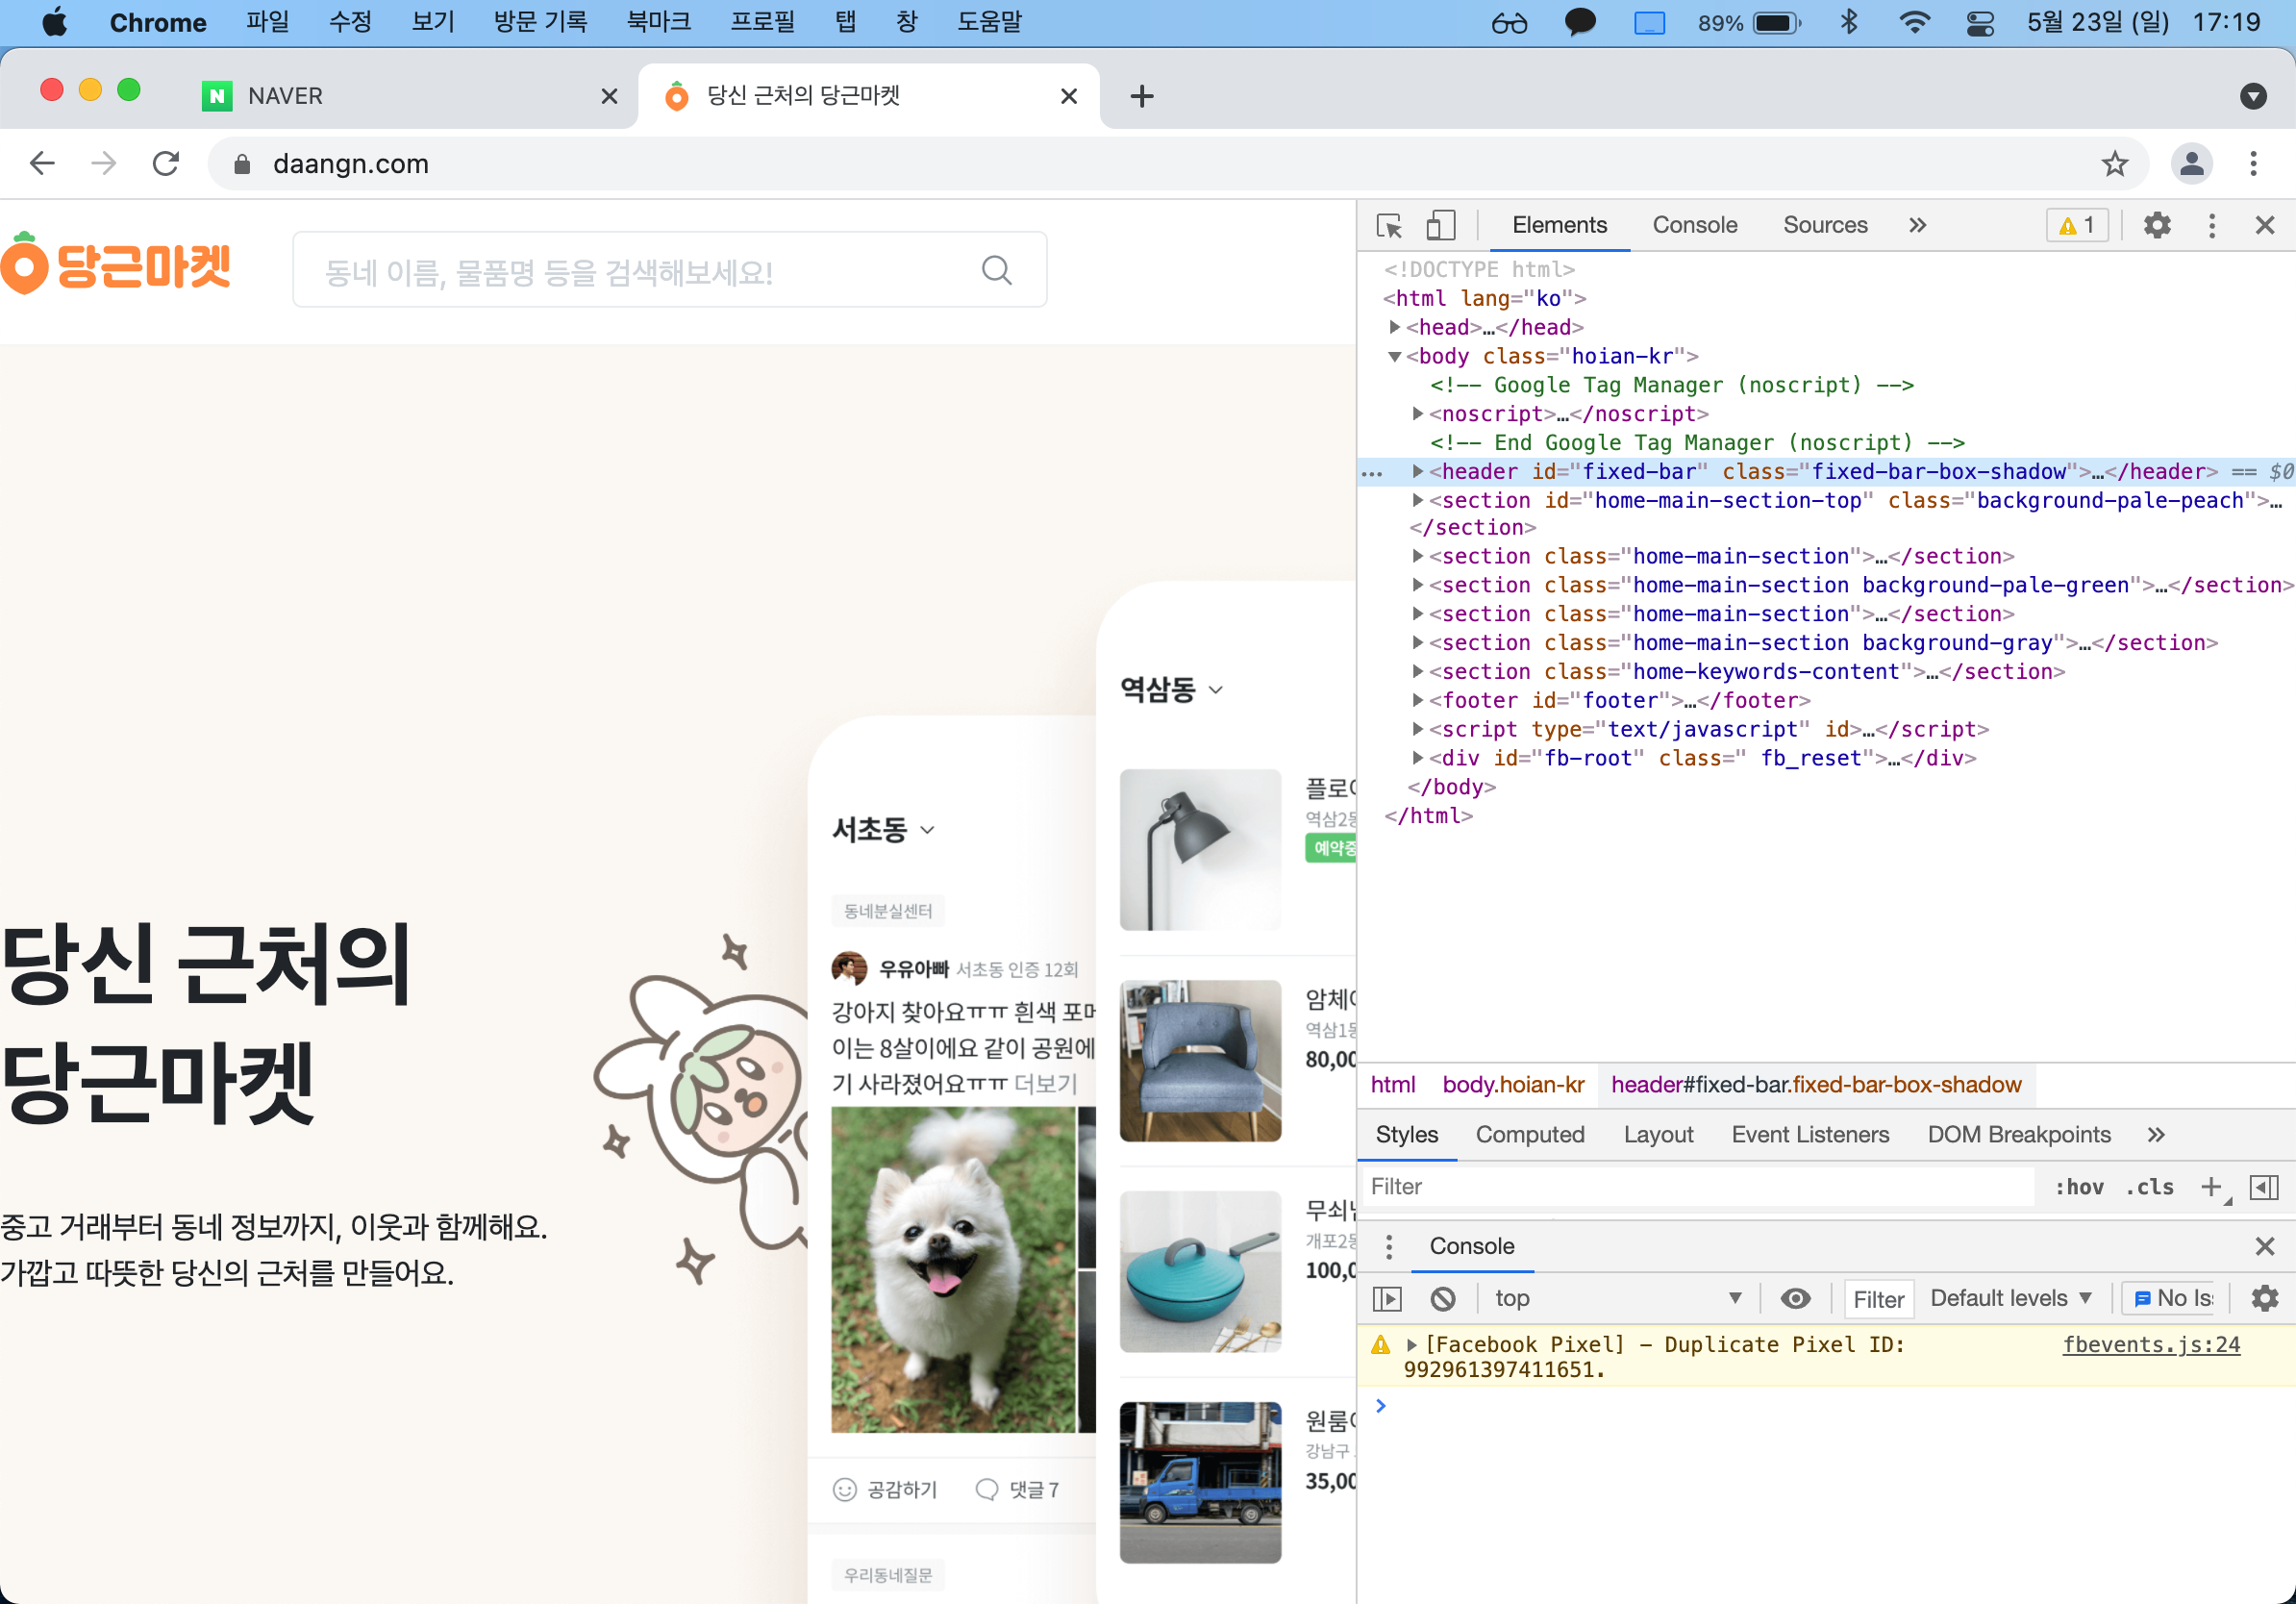Toggle the device toolbar icon
Screen dimensions: 2296x1604
pyautogui.click(x=1440, y=226)
